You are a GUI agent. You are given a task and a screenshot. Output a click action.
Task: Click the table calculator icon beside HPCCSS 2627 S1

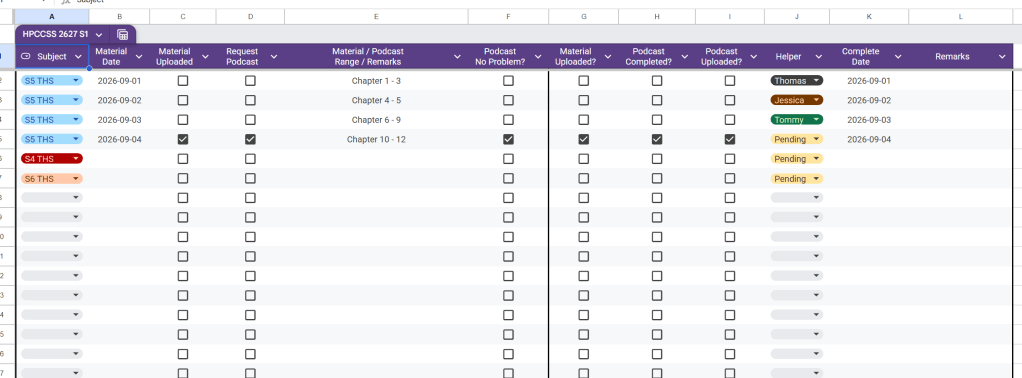tap(123, 35)
